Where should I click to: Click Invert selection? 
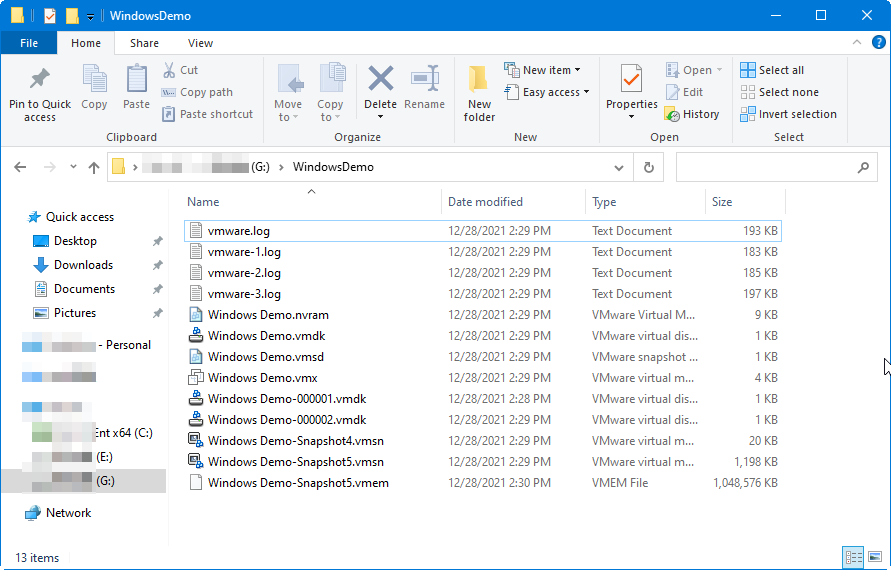788,114
